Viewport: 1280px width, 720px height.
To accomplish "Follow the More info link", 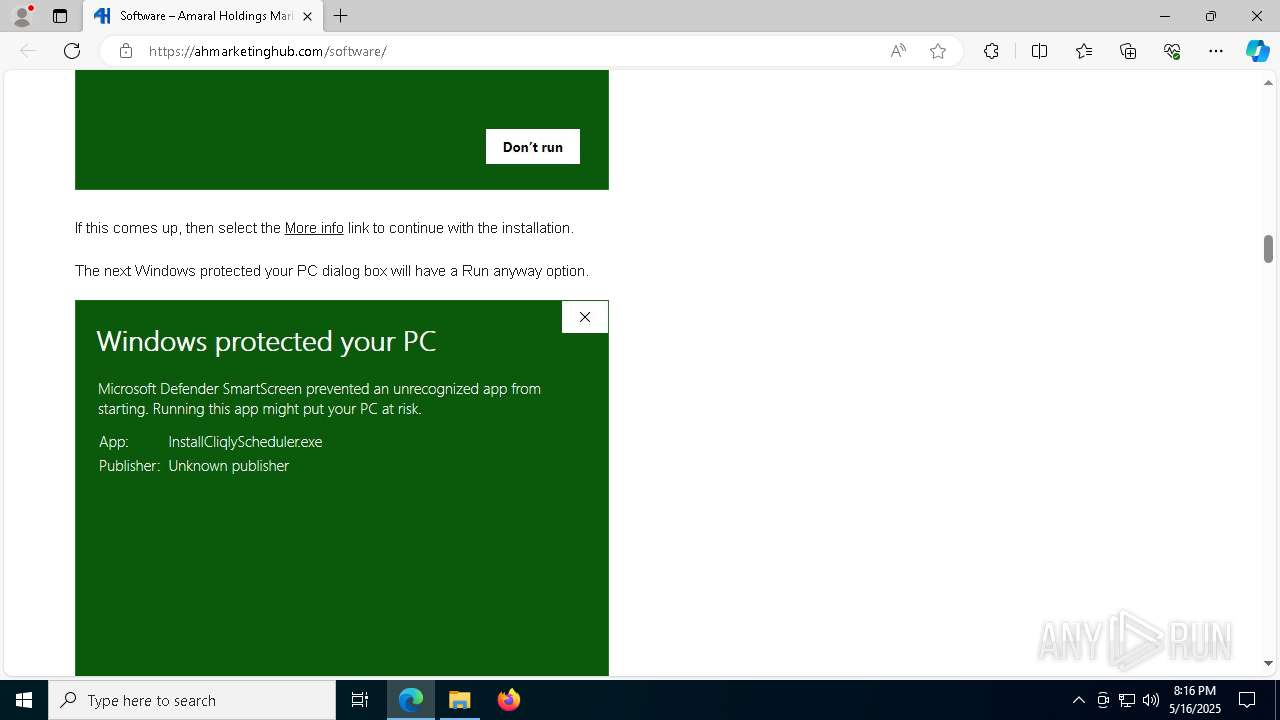I will (x=314, y=228).
